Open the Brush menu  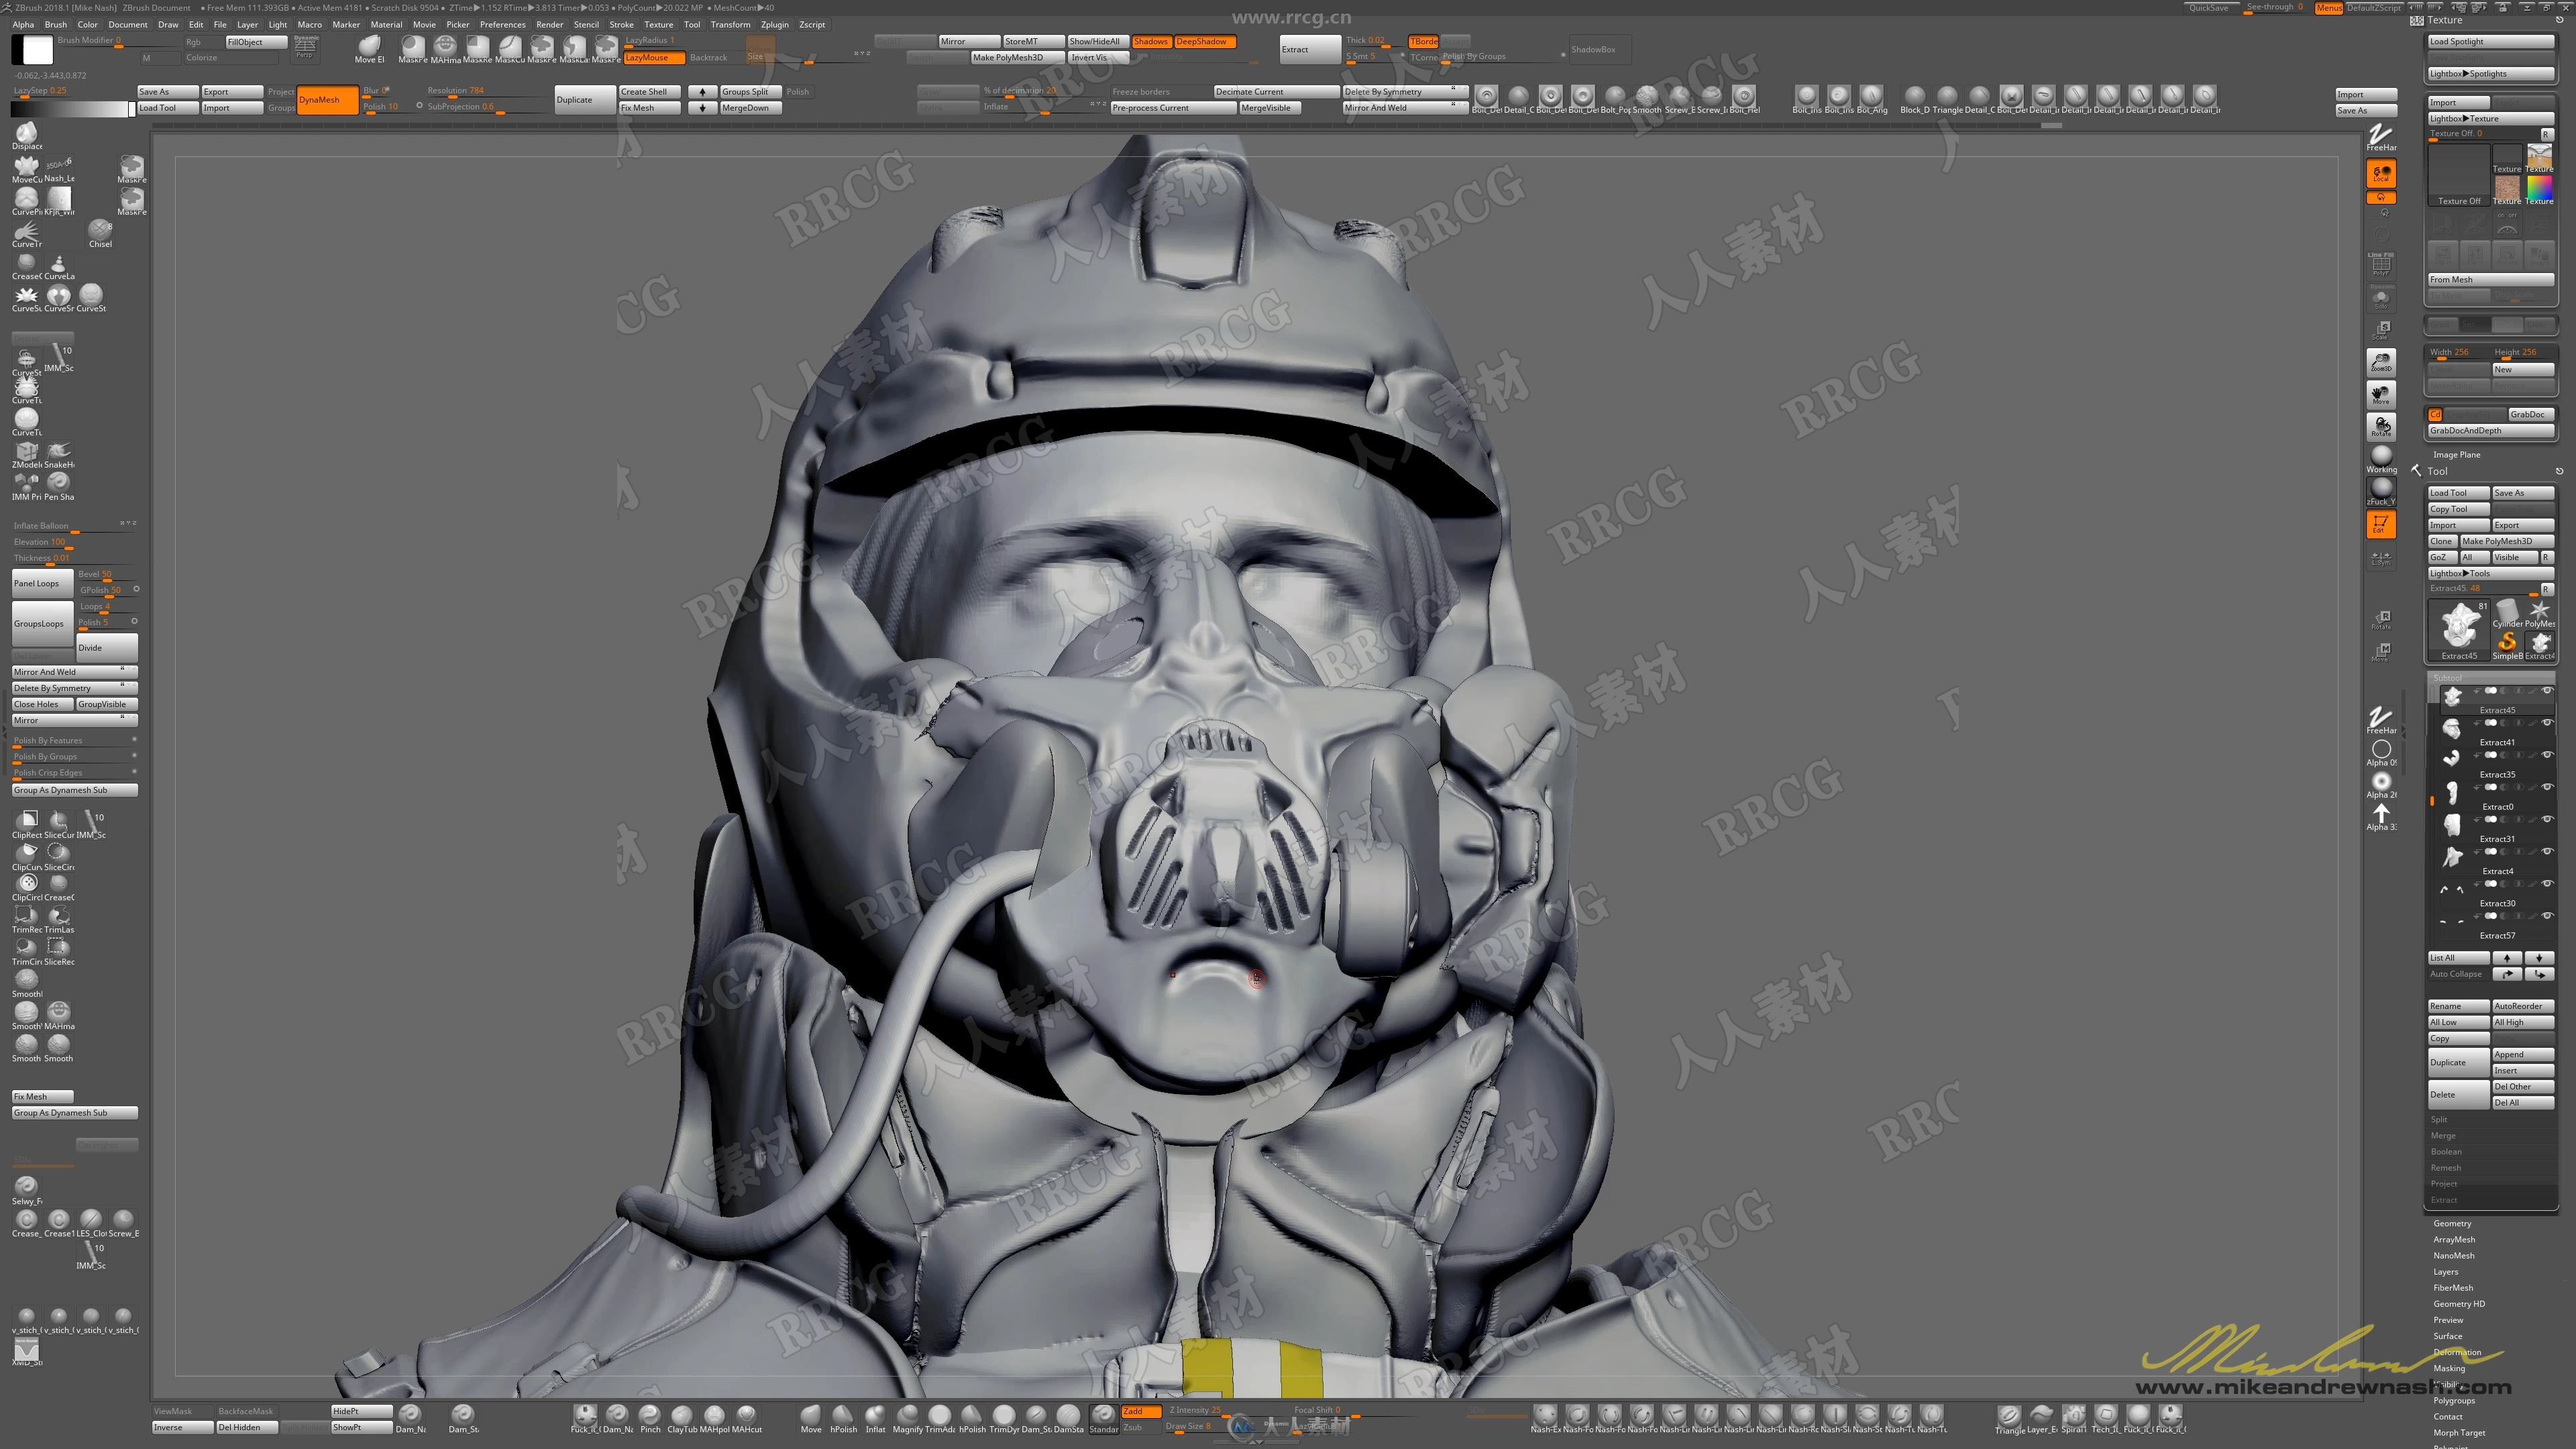click(56, 24)
